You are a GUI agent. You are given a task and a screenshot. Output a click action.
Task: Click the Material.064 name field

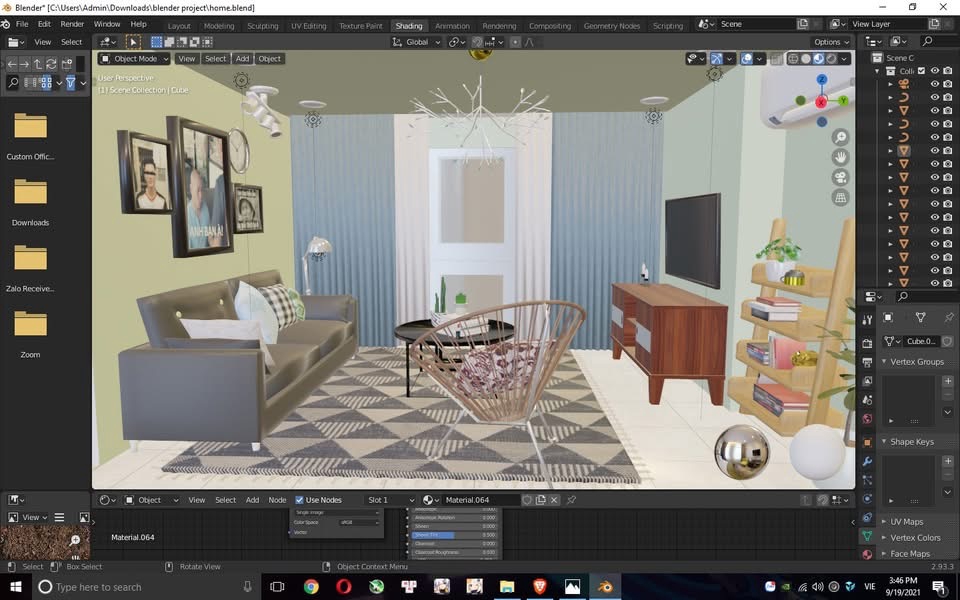pyautogui.click(x=478, y=500)
